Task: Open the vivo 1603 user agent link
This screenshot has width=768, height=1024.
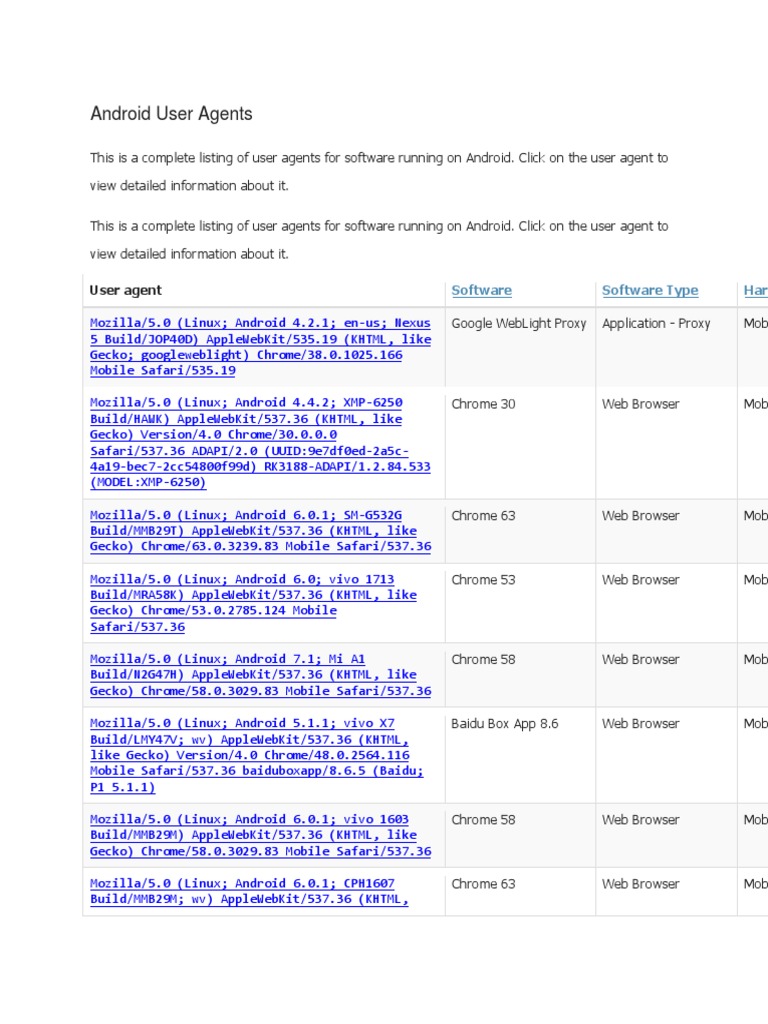Action: tap(261, 835)
